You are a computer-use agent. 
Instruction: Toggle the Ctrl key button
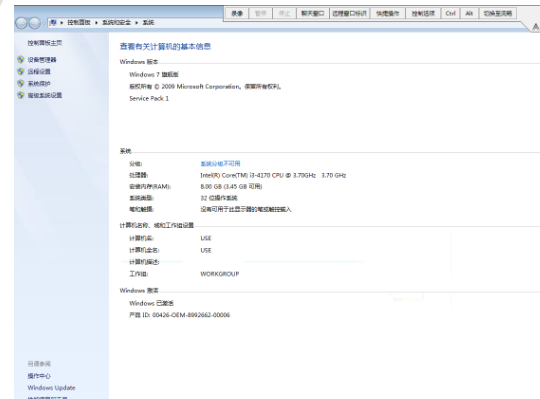[x=450, y=13]
